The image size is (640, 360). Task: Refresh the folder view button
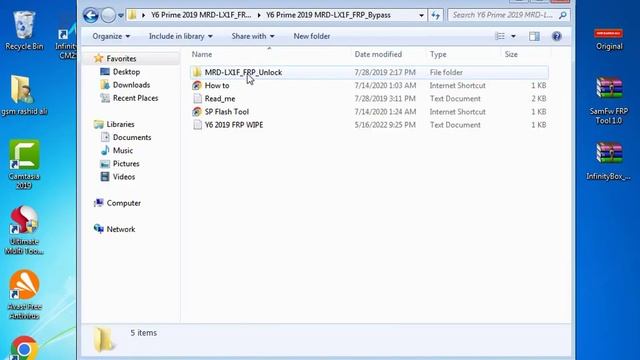[x=436, y=16]
